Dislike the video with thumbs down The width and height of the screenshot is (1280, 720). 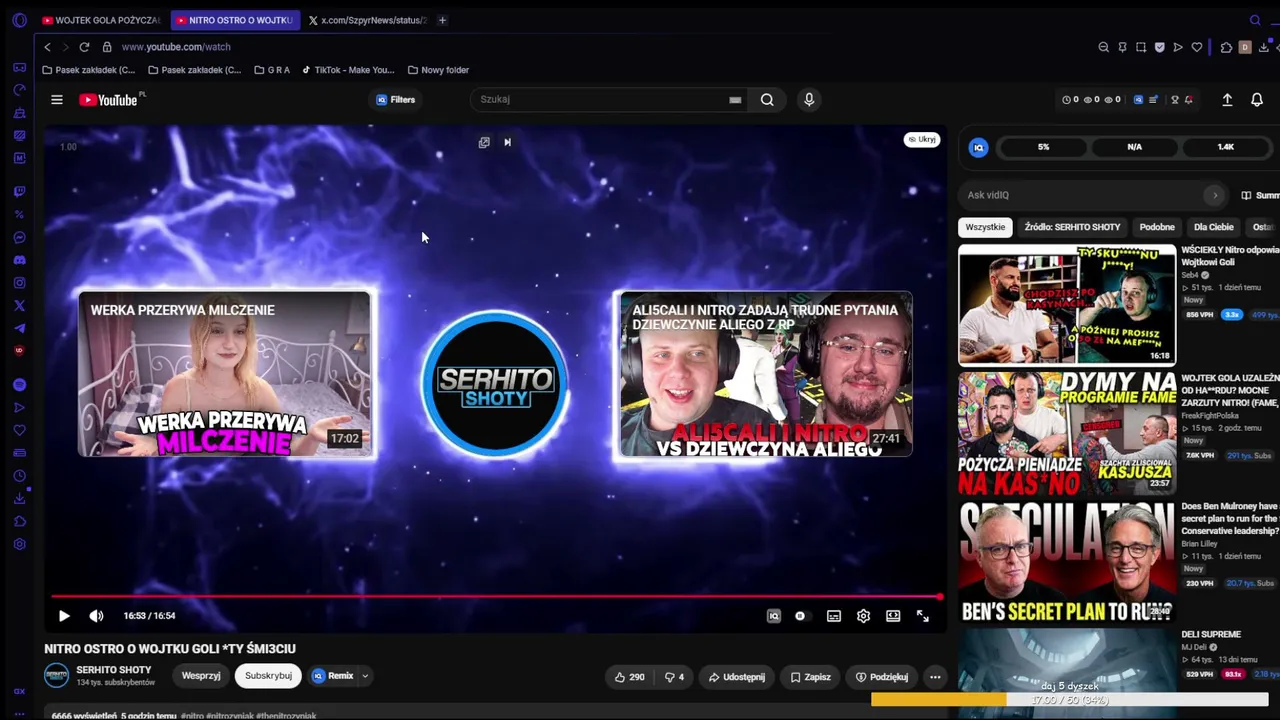(675, 677)
